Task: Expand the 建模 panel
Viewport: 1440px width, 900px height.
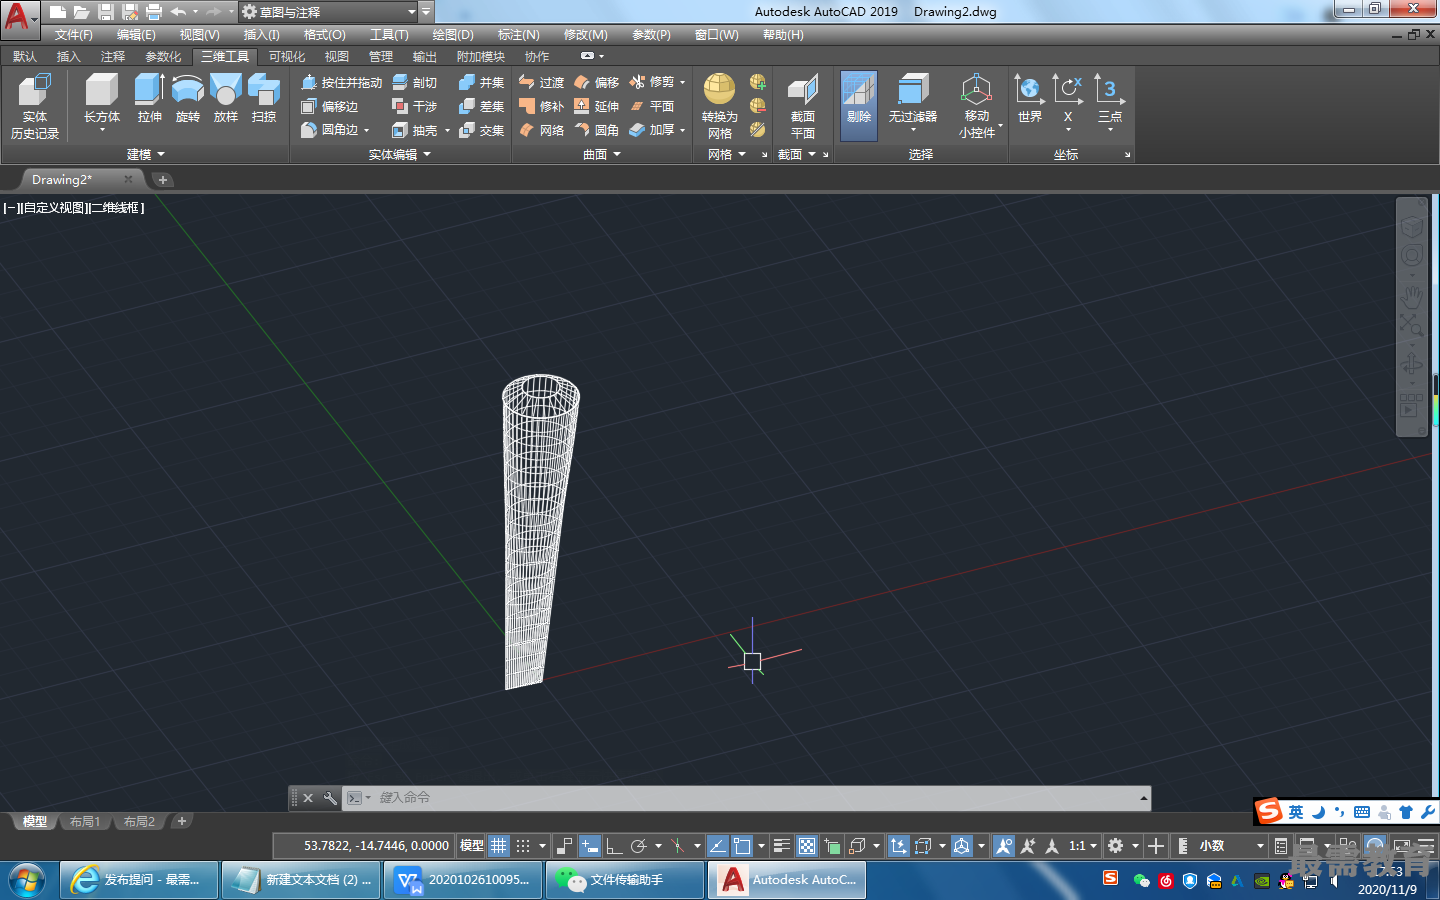Action: [x=145, y=154]
